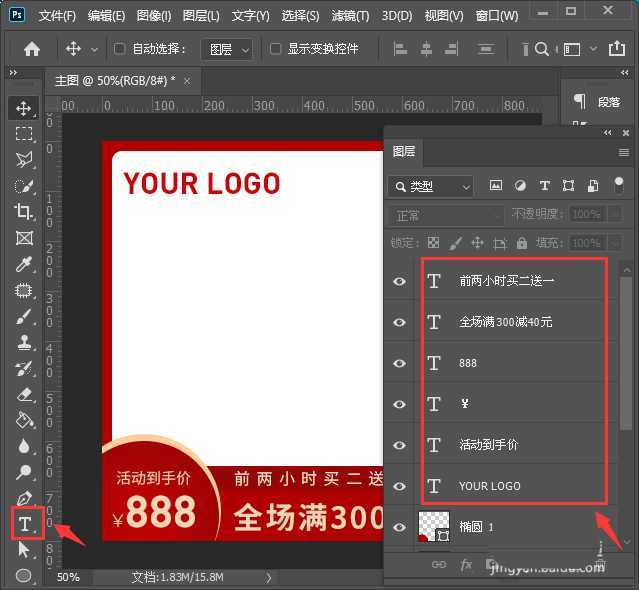Image resolution: width=639 pixels, height=590 pixels.
Task: Select the Move tool in toolbar
Action: tap(24, 108)
